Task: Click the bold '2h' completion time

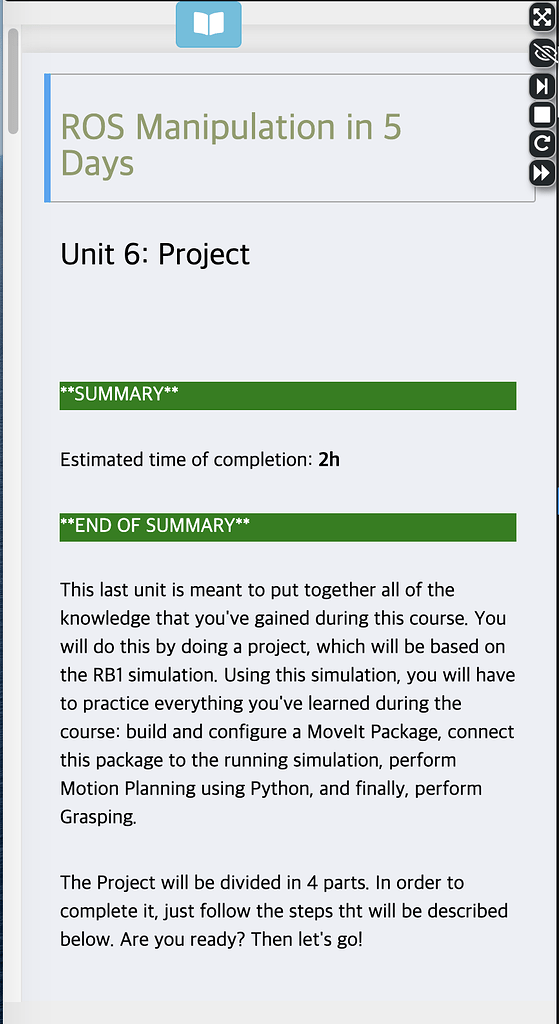Action: 329,460
